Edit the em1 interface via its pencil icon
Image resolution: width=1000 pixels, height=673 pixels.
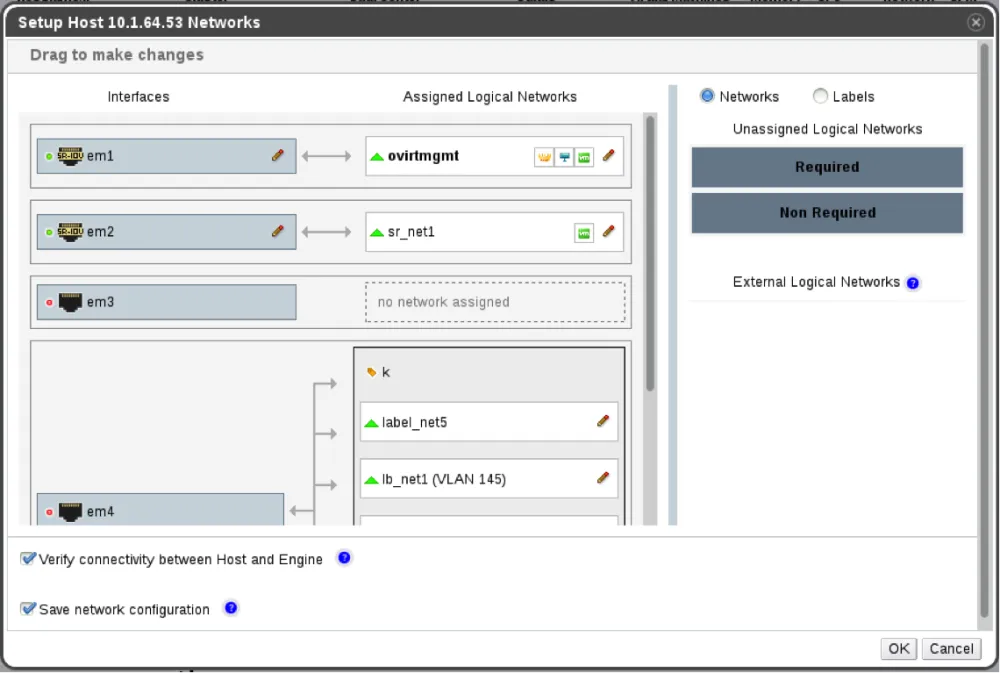click(x=278, y=156)
